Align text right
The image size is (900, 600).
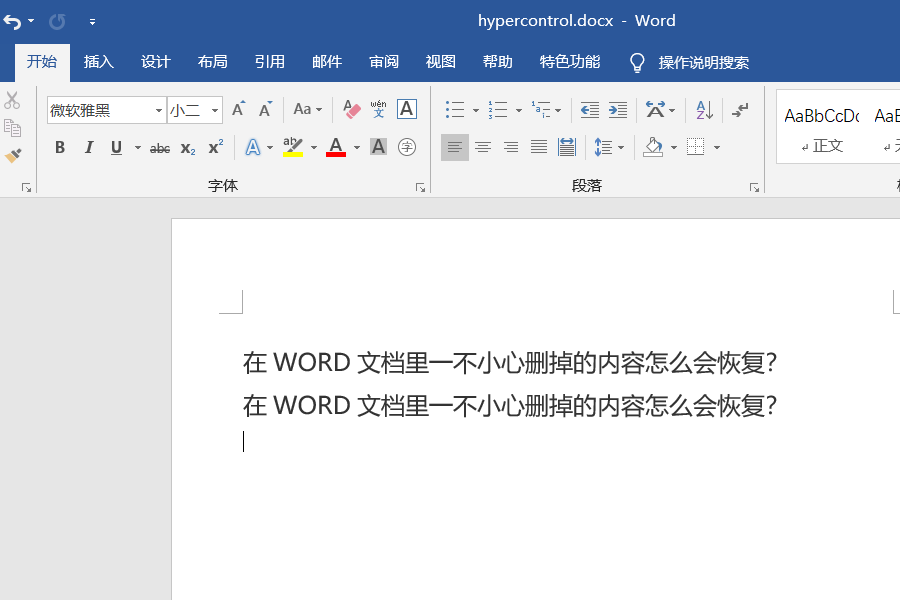point(511,148)
